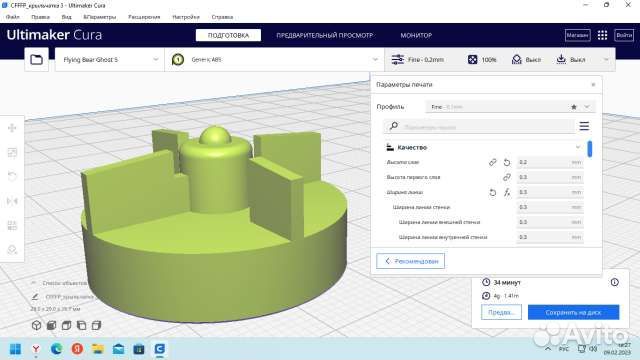This screenshot has width=640, height=360.
Task: Select the Rotate tool in left toolbar
Action: pos(12,176)
